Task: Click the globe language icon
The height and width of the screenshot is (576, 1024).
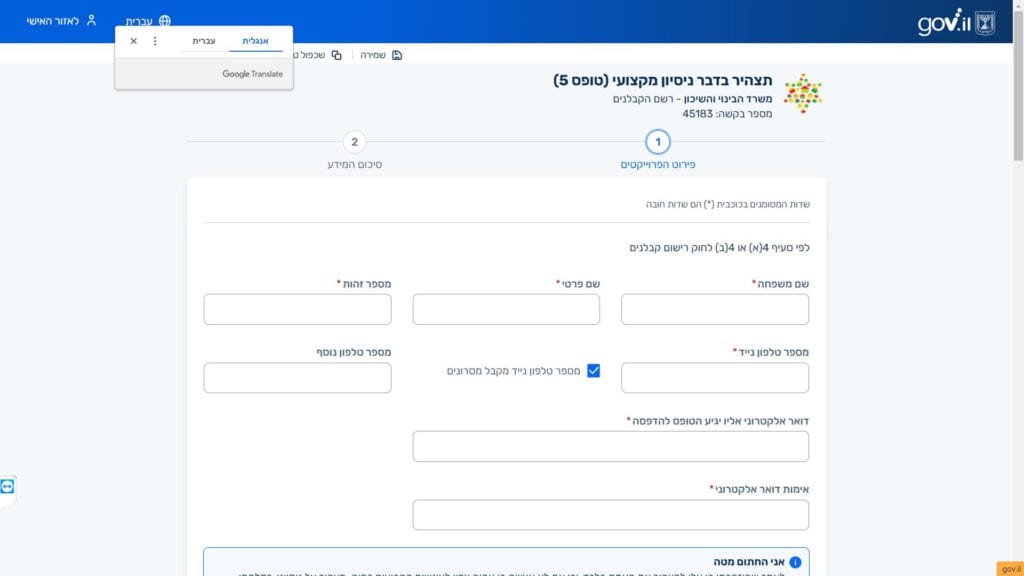Action: [164, 21]
